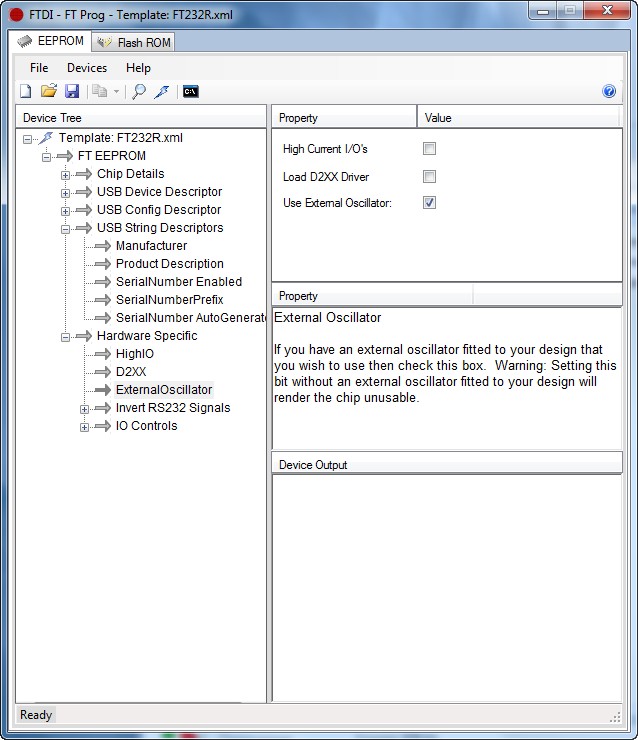The image size is (638, 740).
Task: Select the HighIO tree item
Action: point(134,354)
